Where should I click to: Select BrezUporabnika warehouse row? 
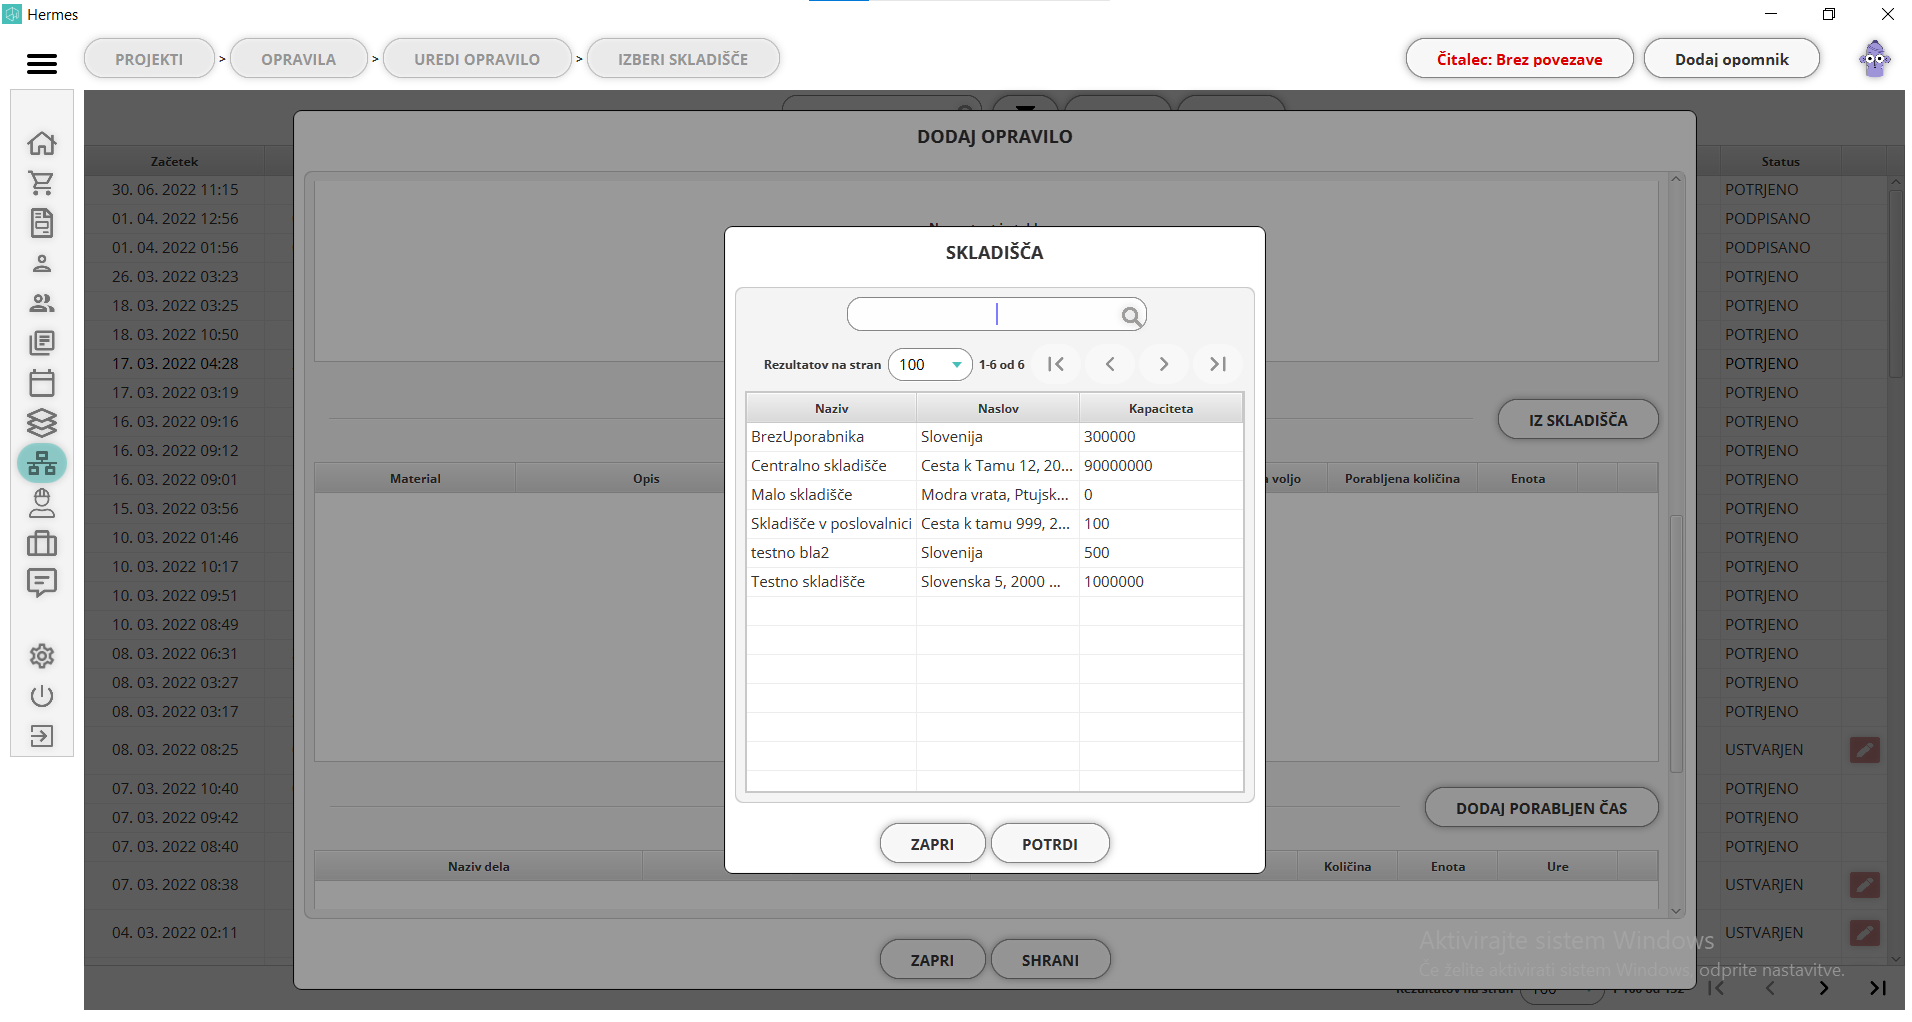coord(995,437)
